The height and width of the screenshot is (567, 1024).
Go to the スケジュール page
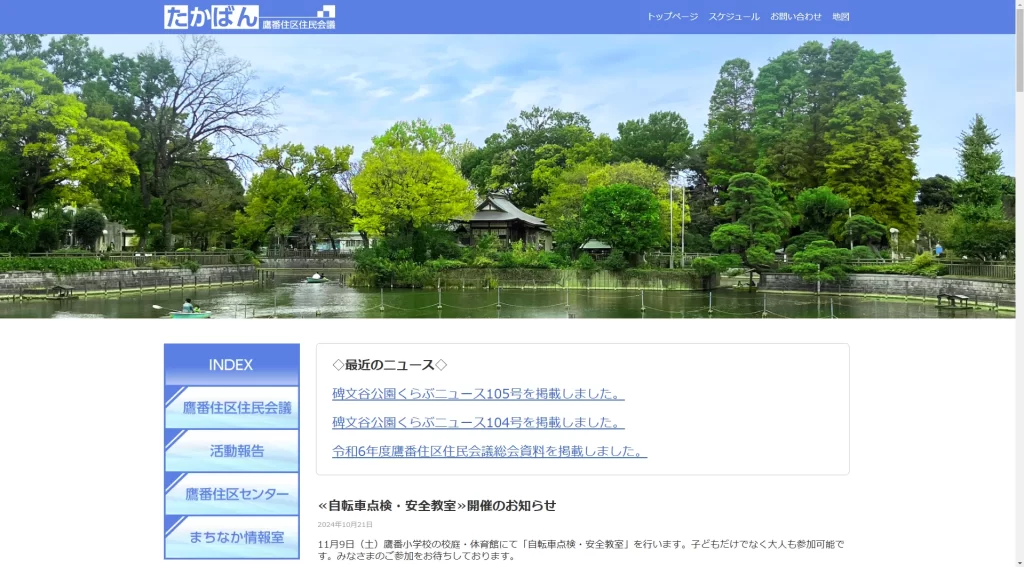click(734, 17)
